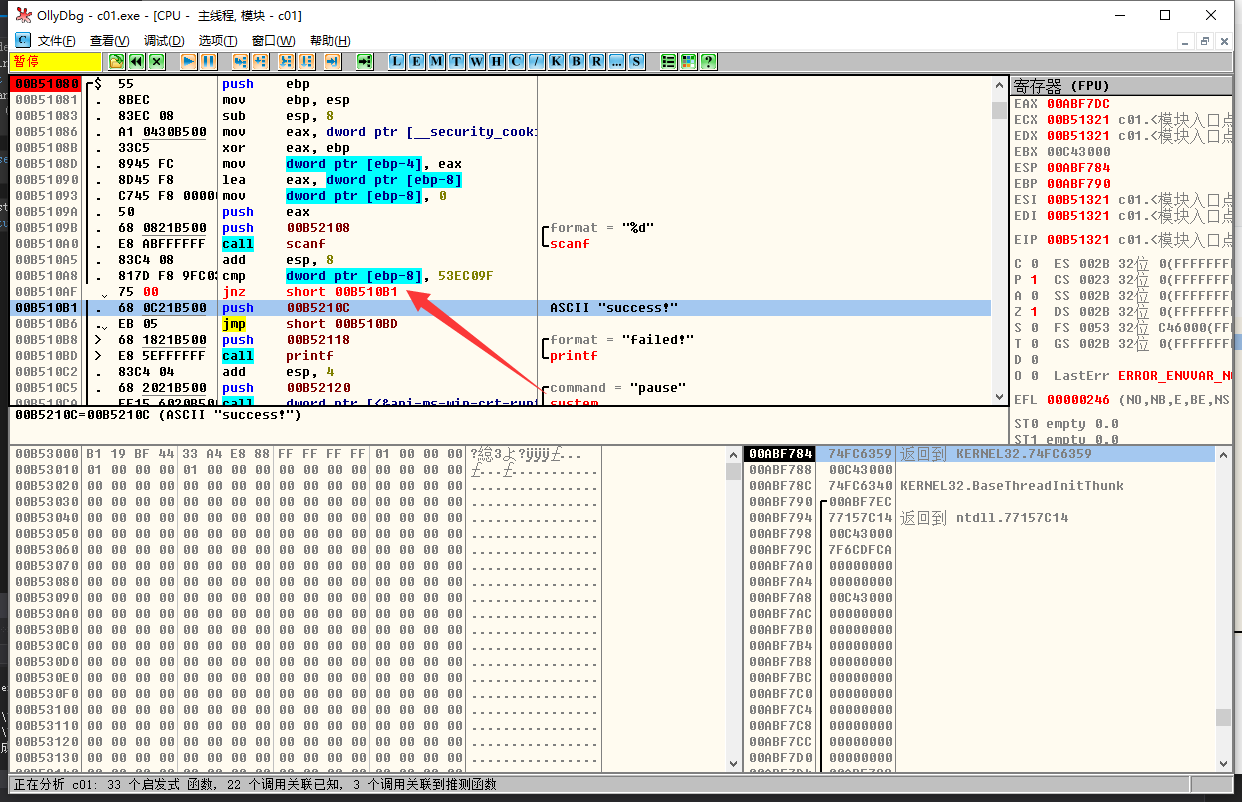Go to address with the green arrow icon

[364, 61]
